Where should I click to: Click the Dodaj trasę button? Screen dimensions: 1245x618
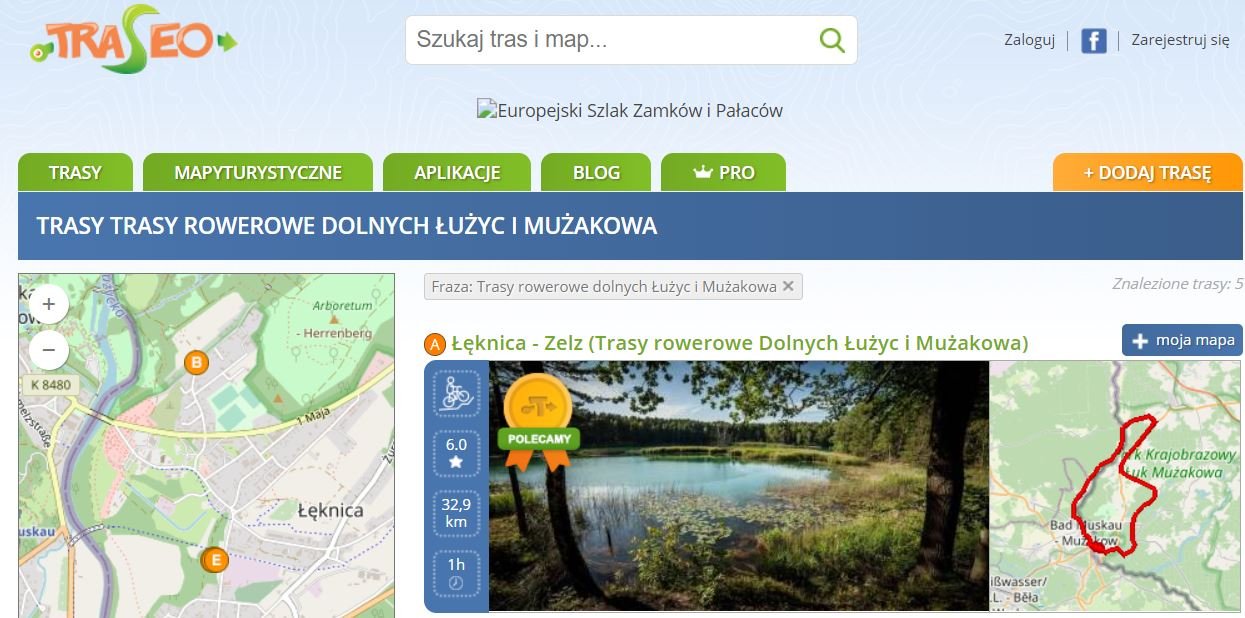[x=1147, y=172]
